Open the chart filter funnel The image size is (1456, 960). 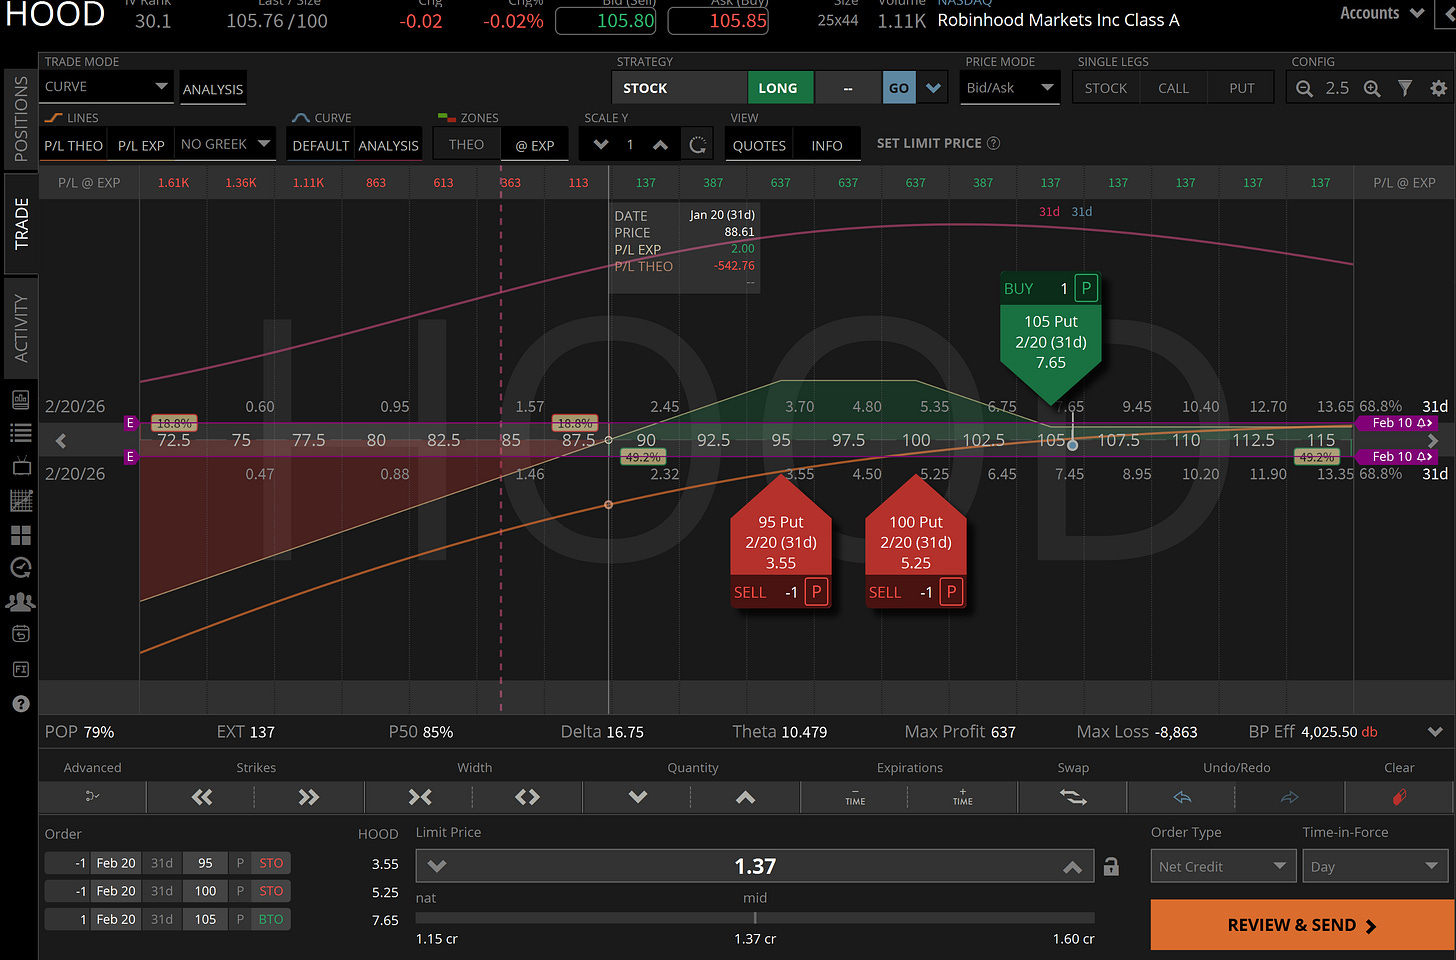pos(1405,88)
